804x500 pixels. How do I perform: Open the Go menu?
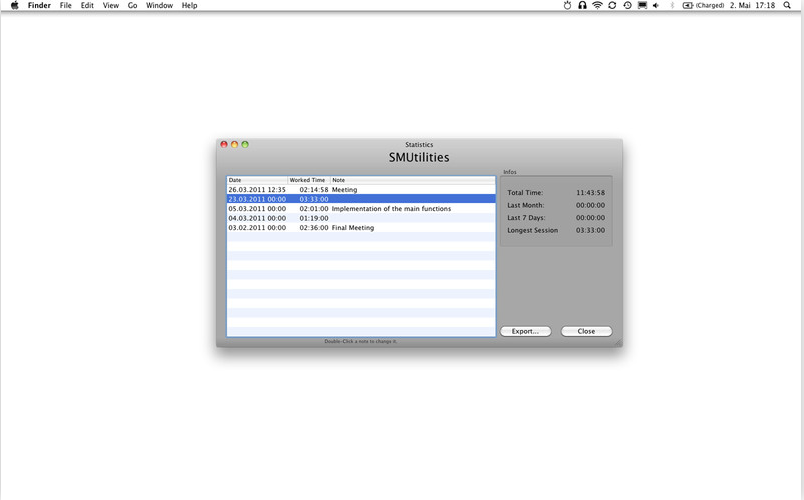coord(132,5)
